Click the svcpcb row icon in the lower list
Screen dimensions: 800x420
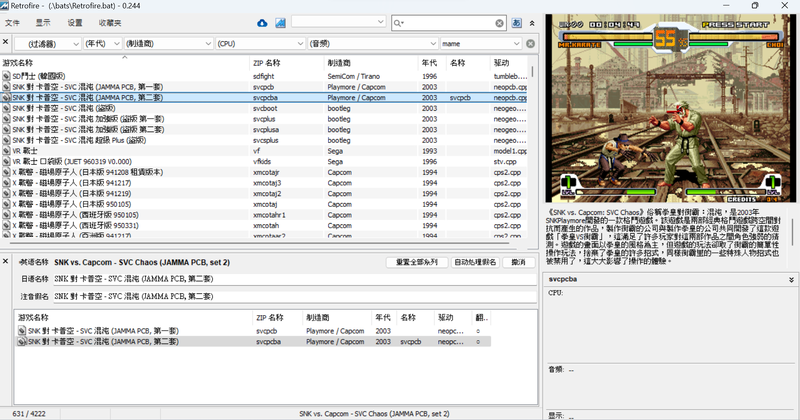22,331
